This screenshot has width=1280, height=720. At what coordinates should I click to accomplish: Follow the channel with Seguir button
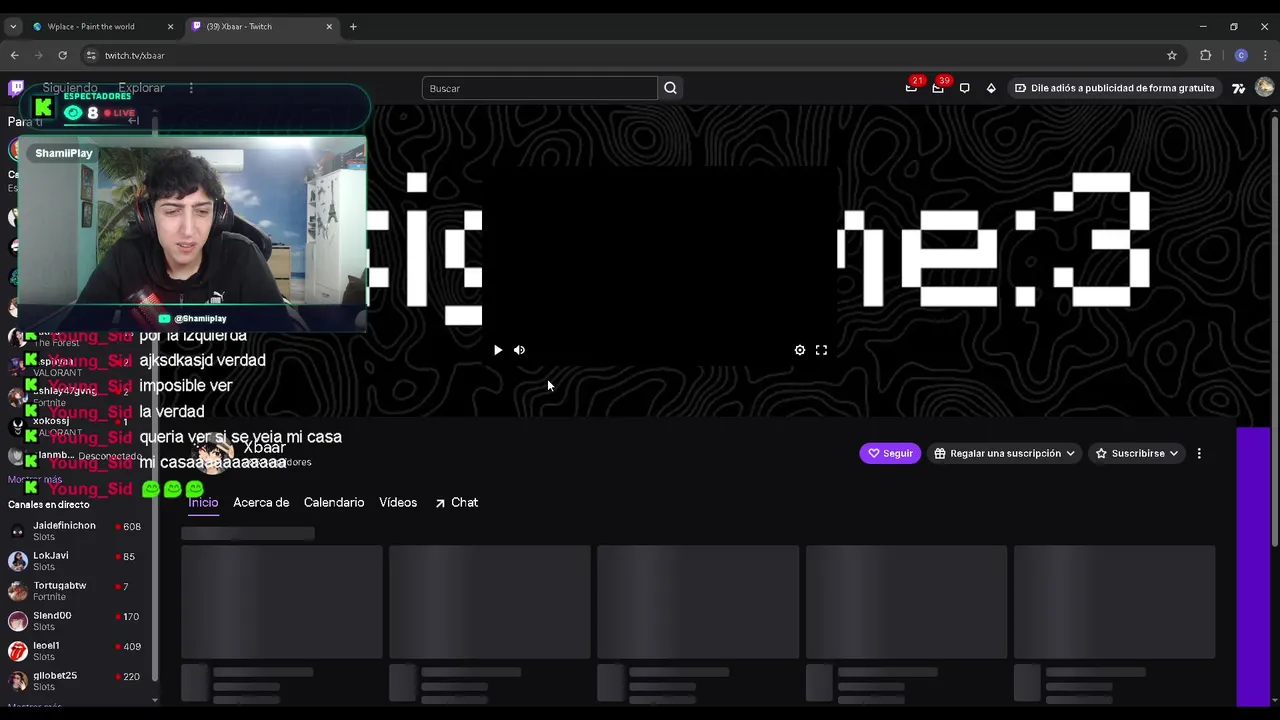click(890, 453)
